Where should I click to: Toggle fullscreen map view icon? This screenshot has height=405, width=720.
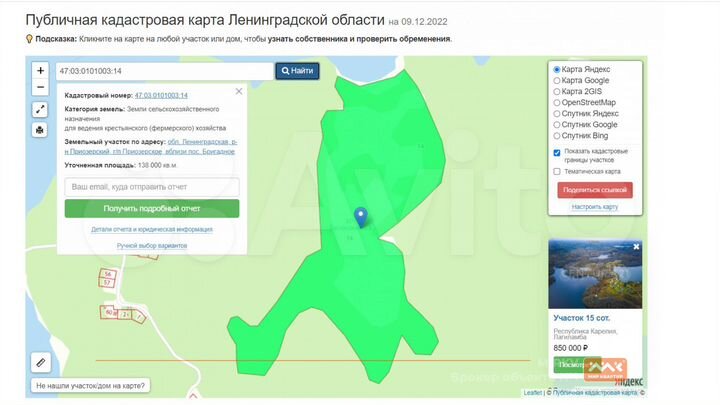coord(40,109)
